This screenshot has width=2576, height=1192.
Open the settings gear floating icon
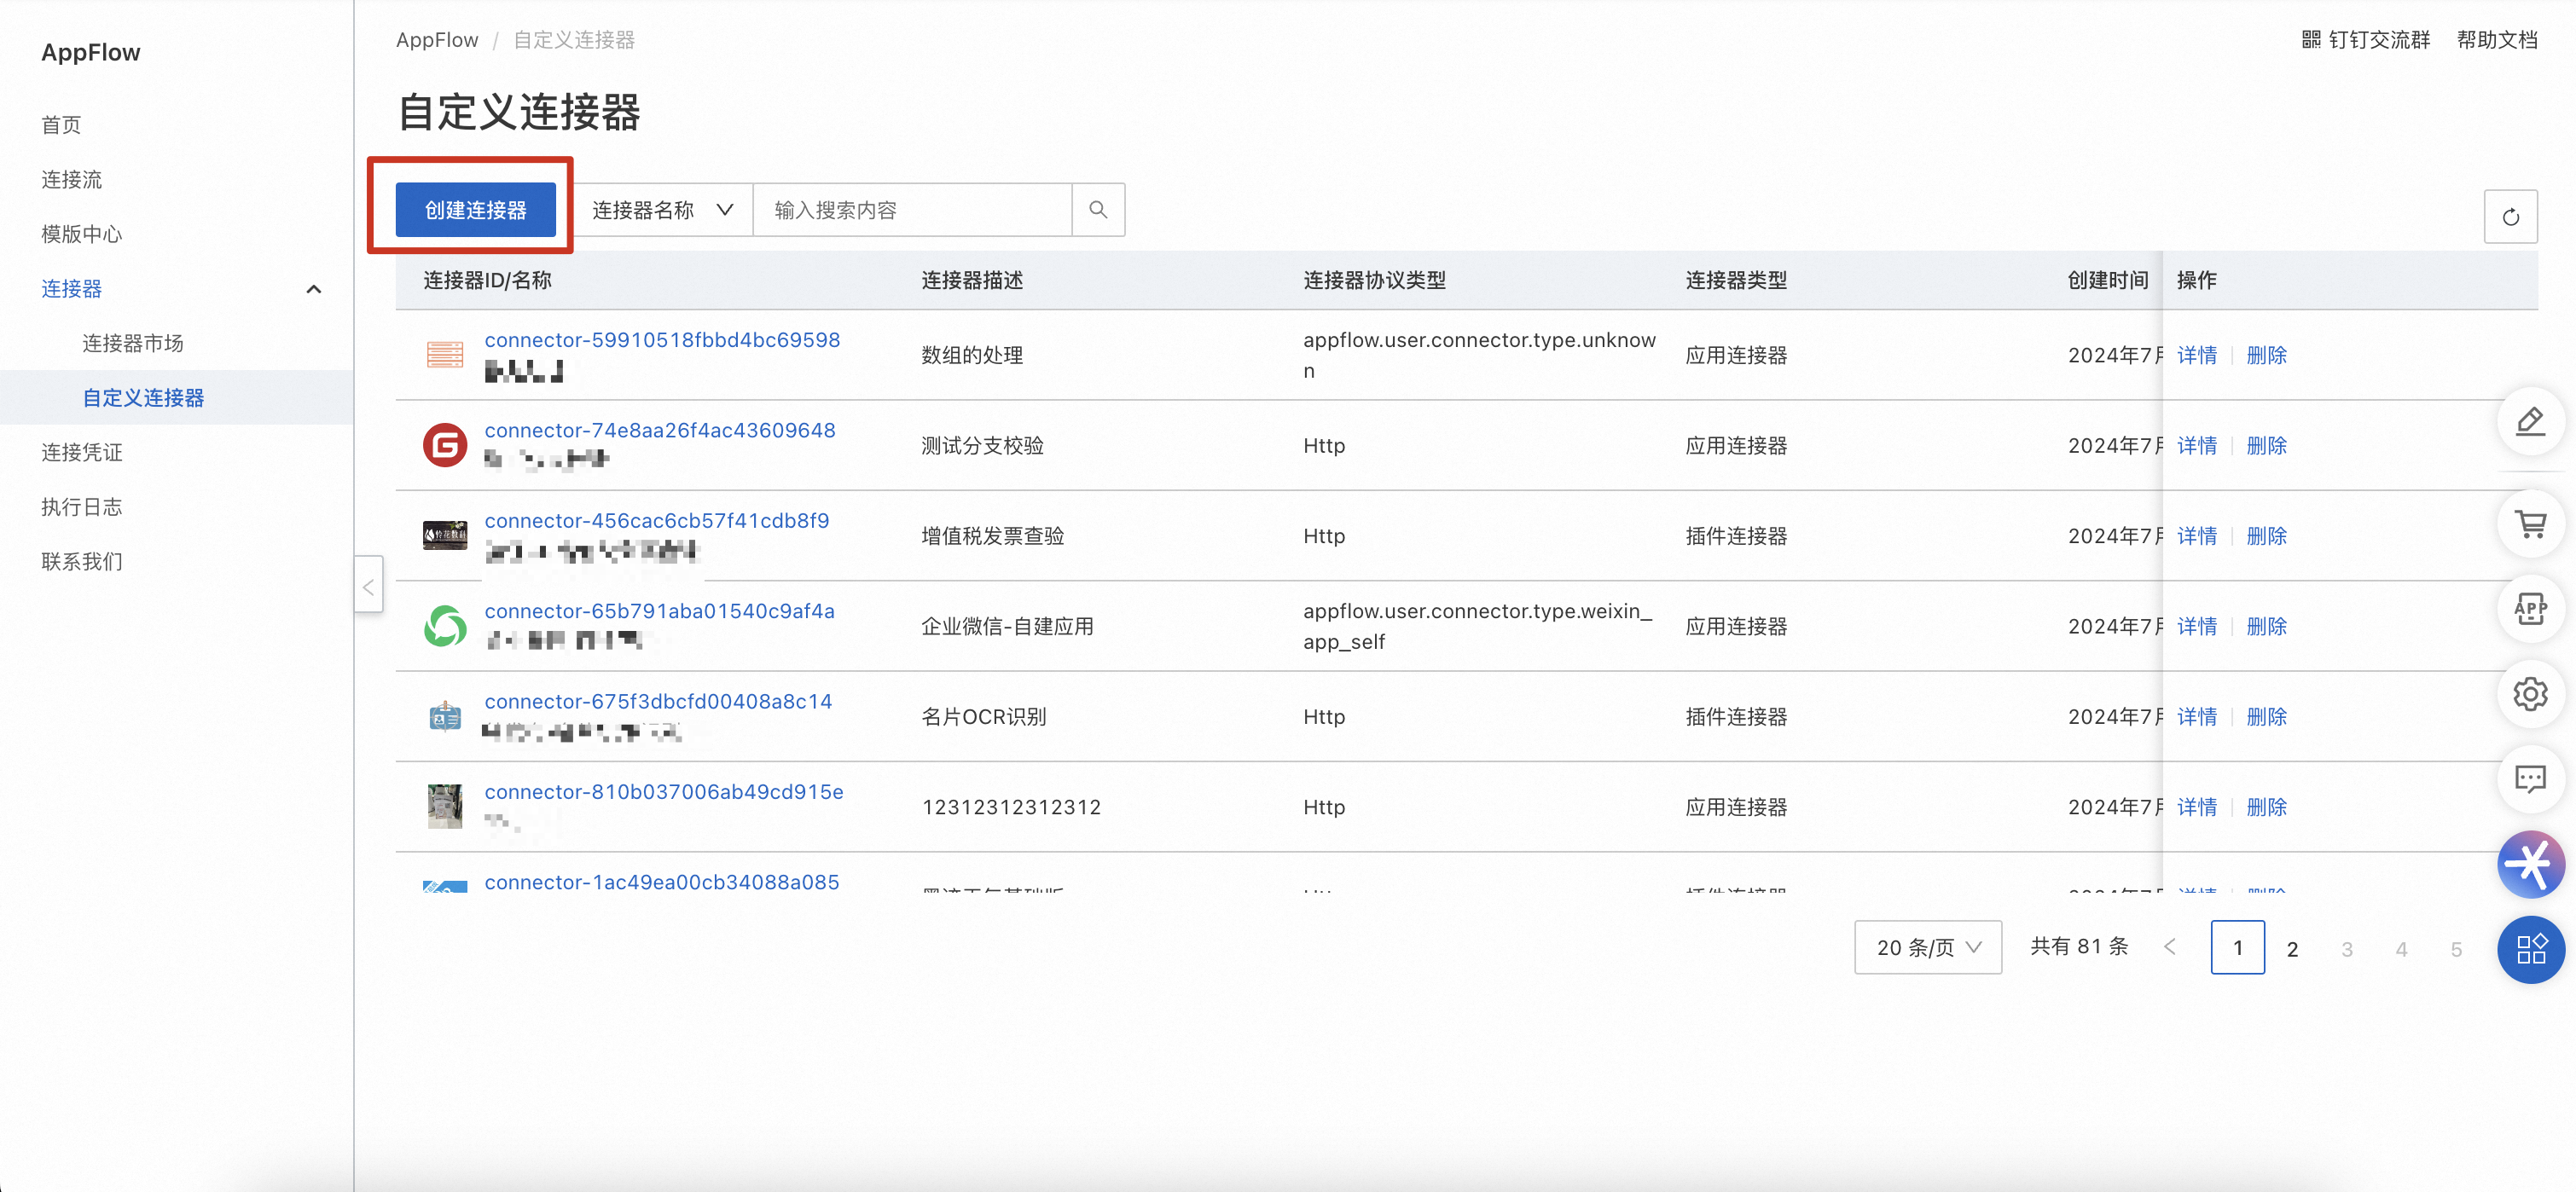coord(2530,693)
